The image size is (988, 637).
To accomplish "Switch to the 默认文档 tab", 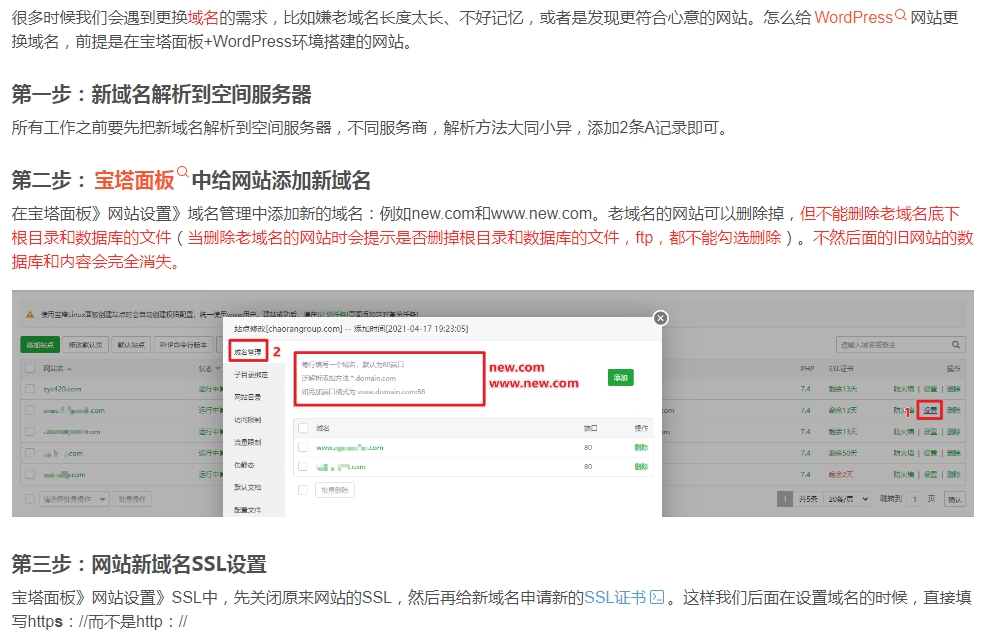I will coord(248,488).
